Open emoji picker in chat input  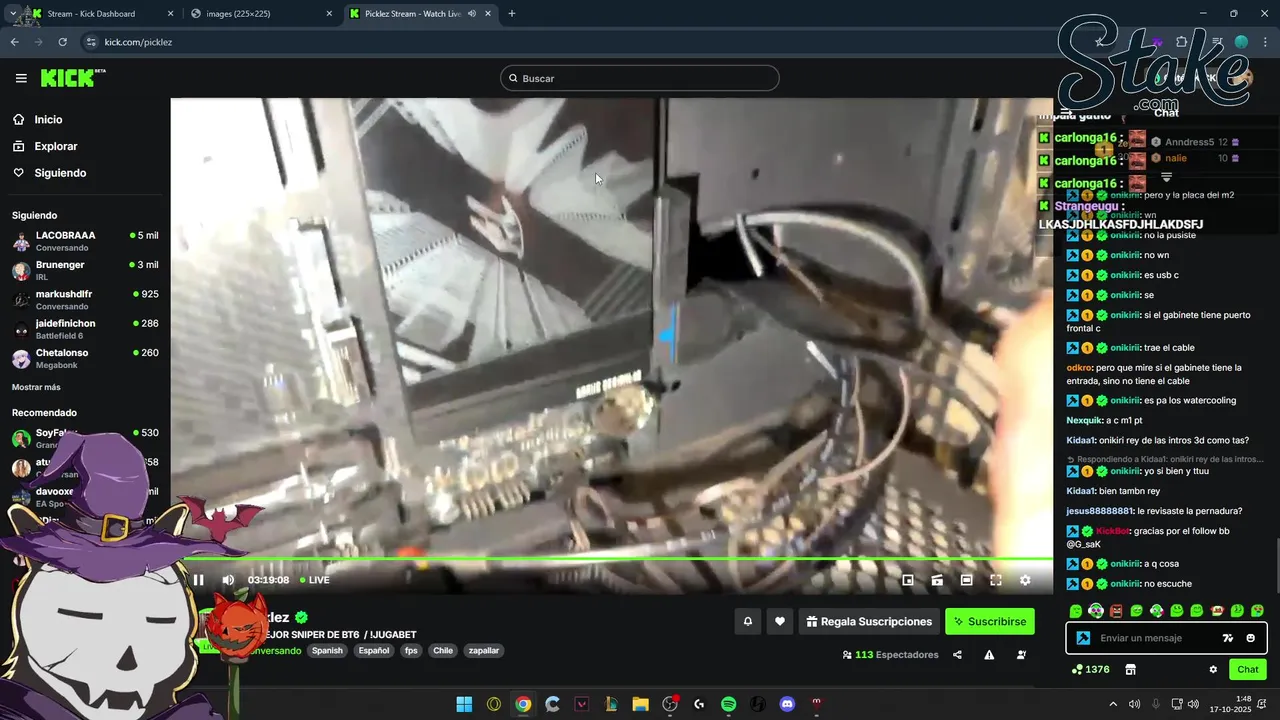[x=1250, y=638]
